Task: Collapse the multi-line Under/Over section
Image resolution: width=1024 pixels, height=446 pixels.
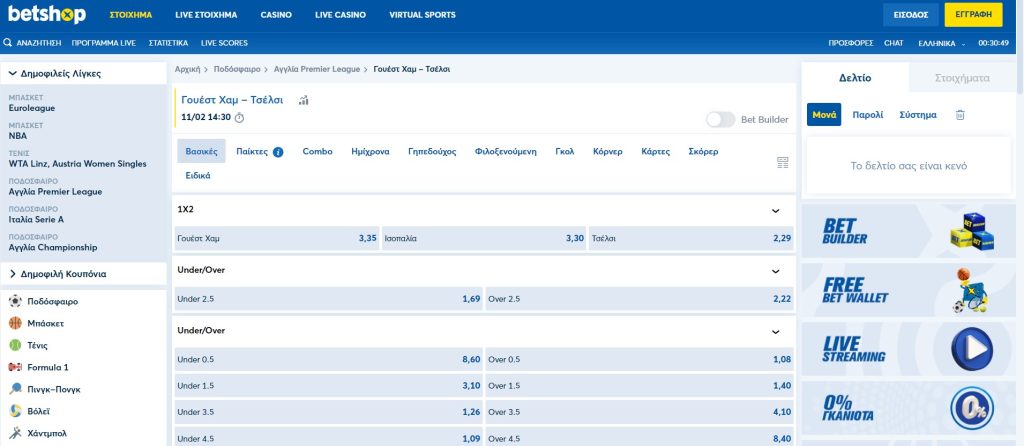Action: [776, 332]
